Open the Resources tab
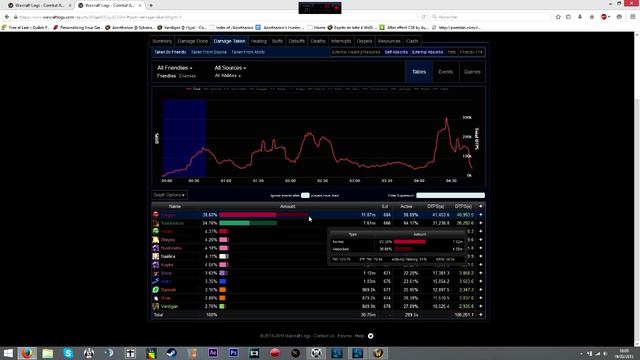 pos(389,41)
